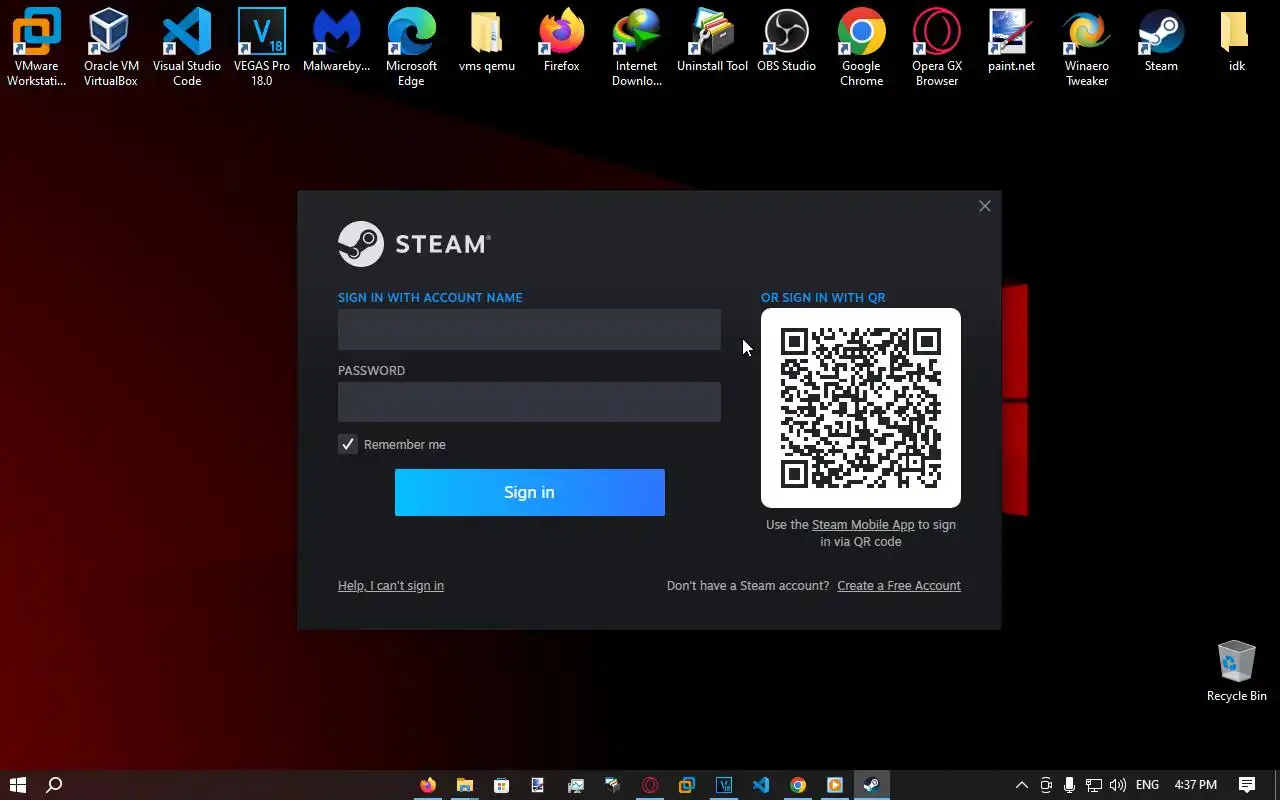Open Oracle VM VirtualBox desktop icon
The width and height of the screenshot is (1280, 800).
click(x=111, y=47)
